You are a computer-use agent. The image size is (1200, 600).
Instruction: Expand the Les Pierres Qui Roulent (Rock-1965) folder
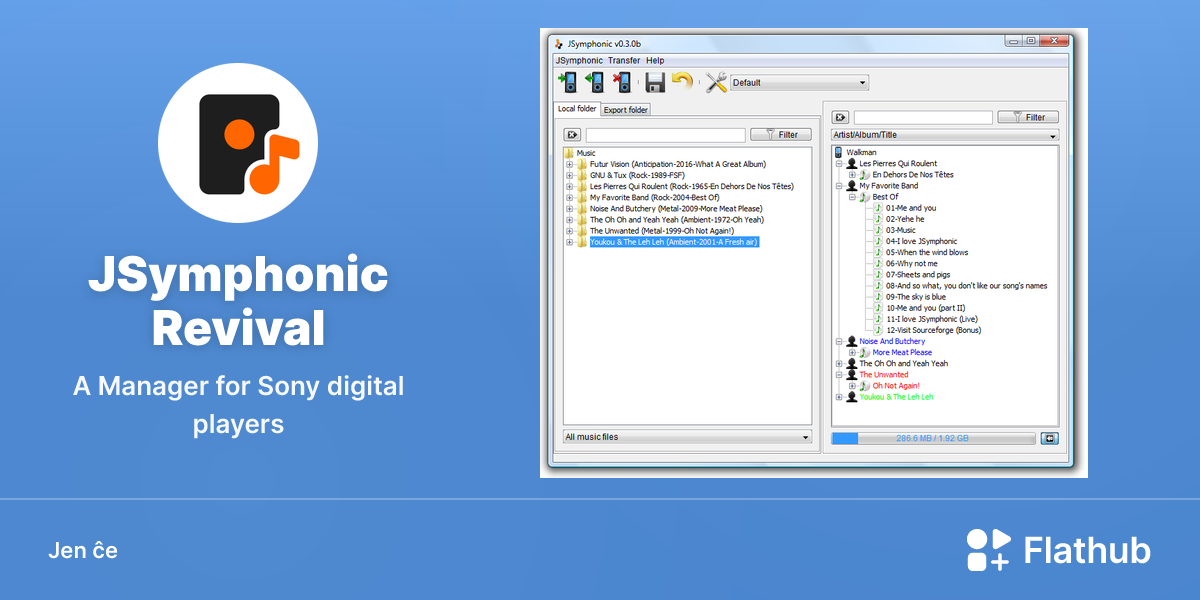(570, 186)
